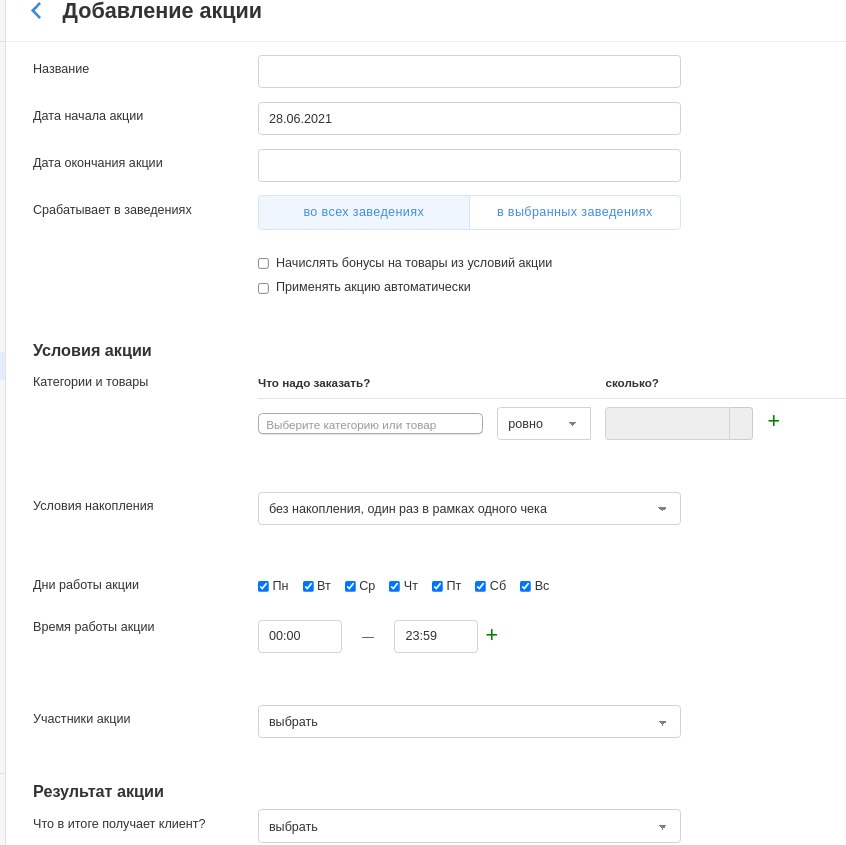The image size is (846, 845).
Task: Disable the Сб day checkbox
Action: (480, 587)
